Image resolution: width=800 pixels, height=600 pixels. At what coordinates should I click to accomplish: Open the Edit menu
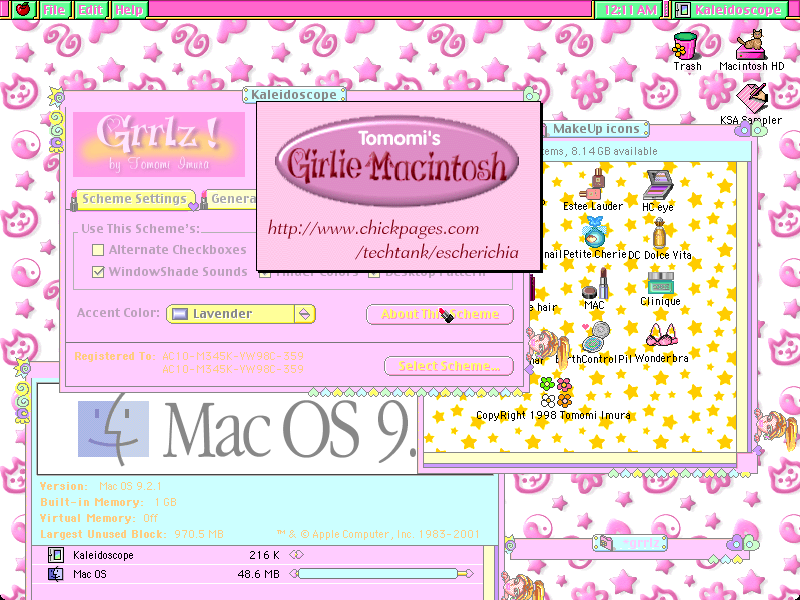click(90, 10)
